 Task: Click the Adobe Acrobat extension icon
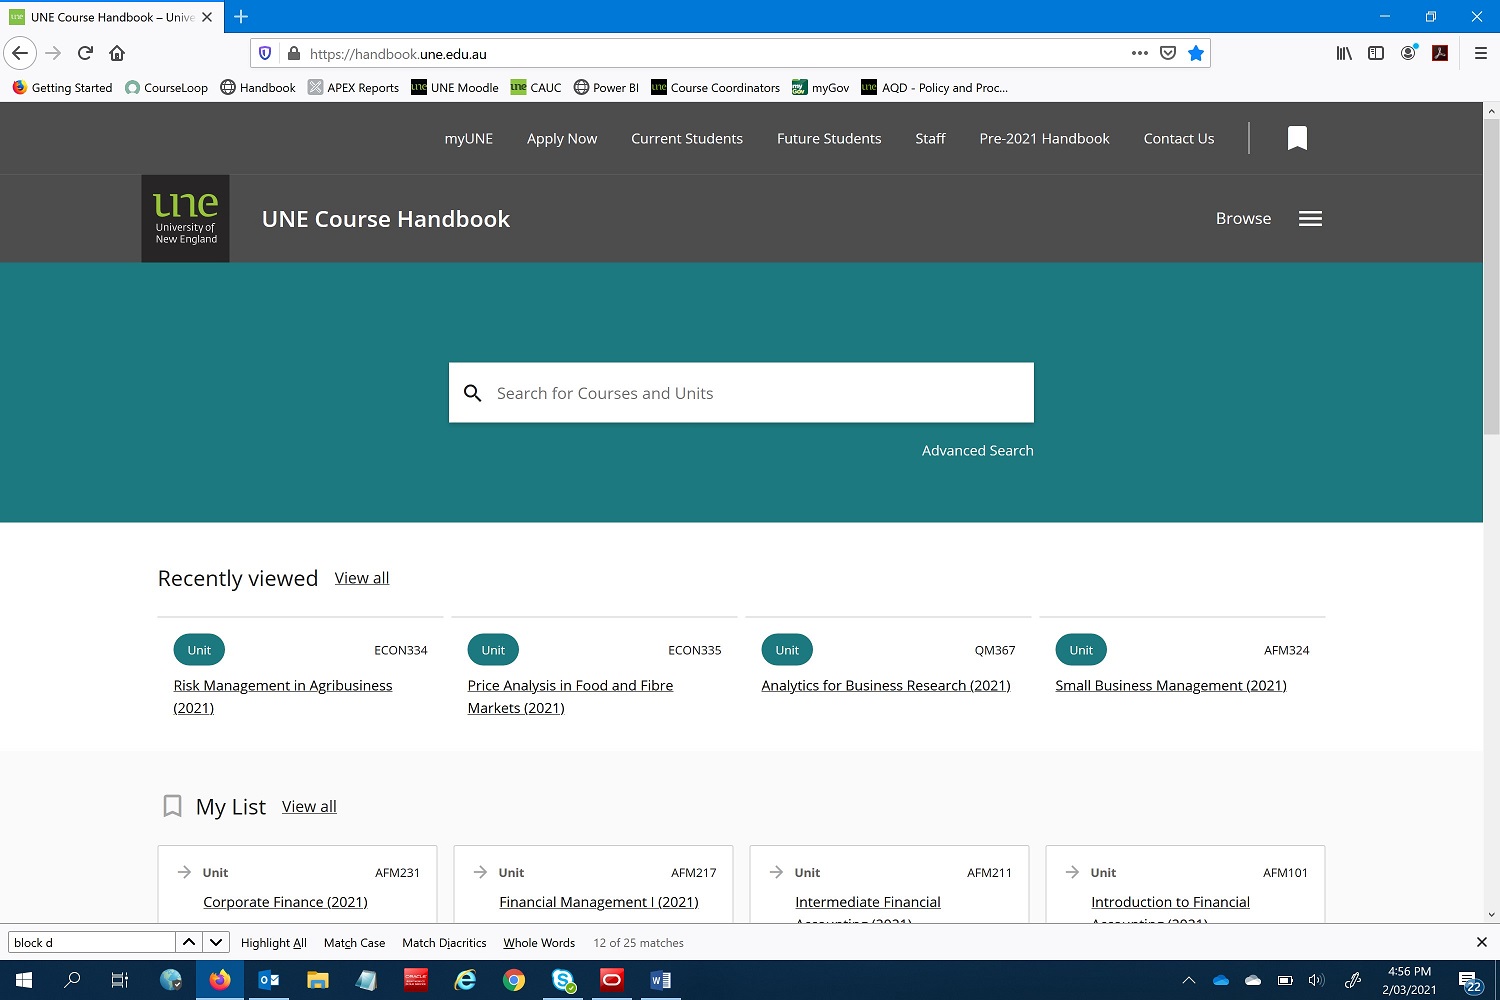pyautogui.click(x=1440, y=53)
